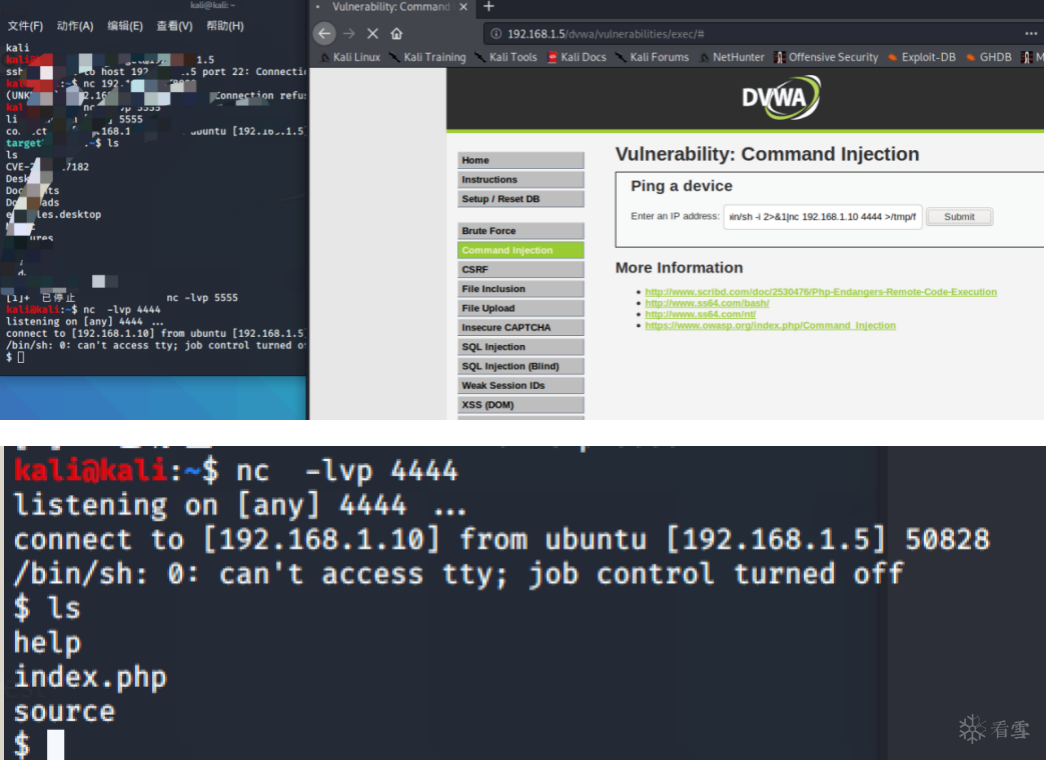1048x760 pixels.
Task: Open Kali Linux bookmark
Action: [x=350, y=57]
